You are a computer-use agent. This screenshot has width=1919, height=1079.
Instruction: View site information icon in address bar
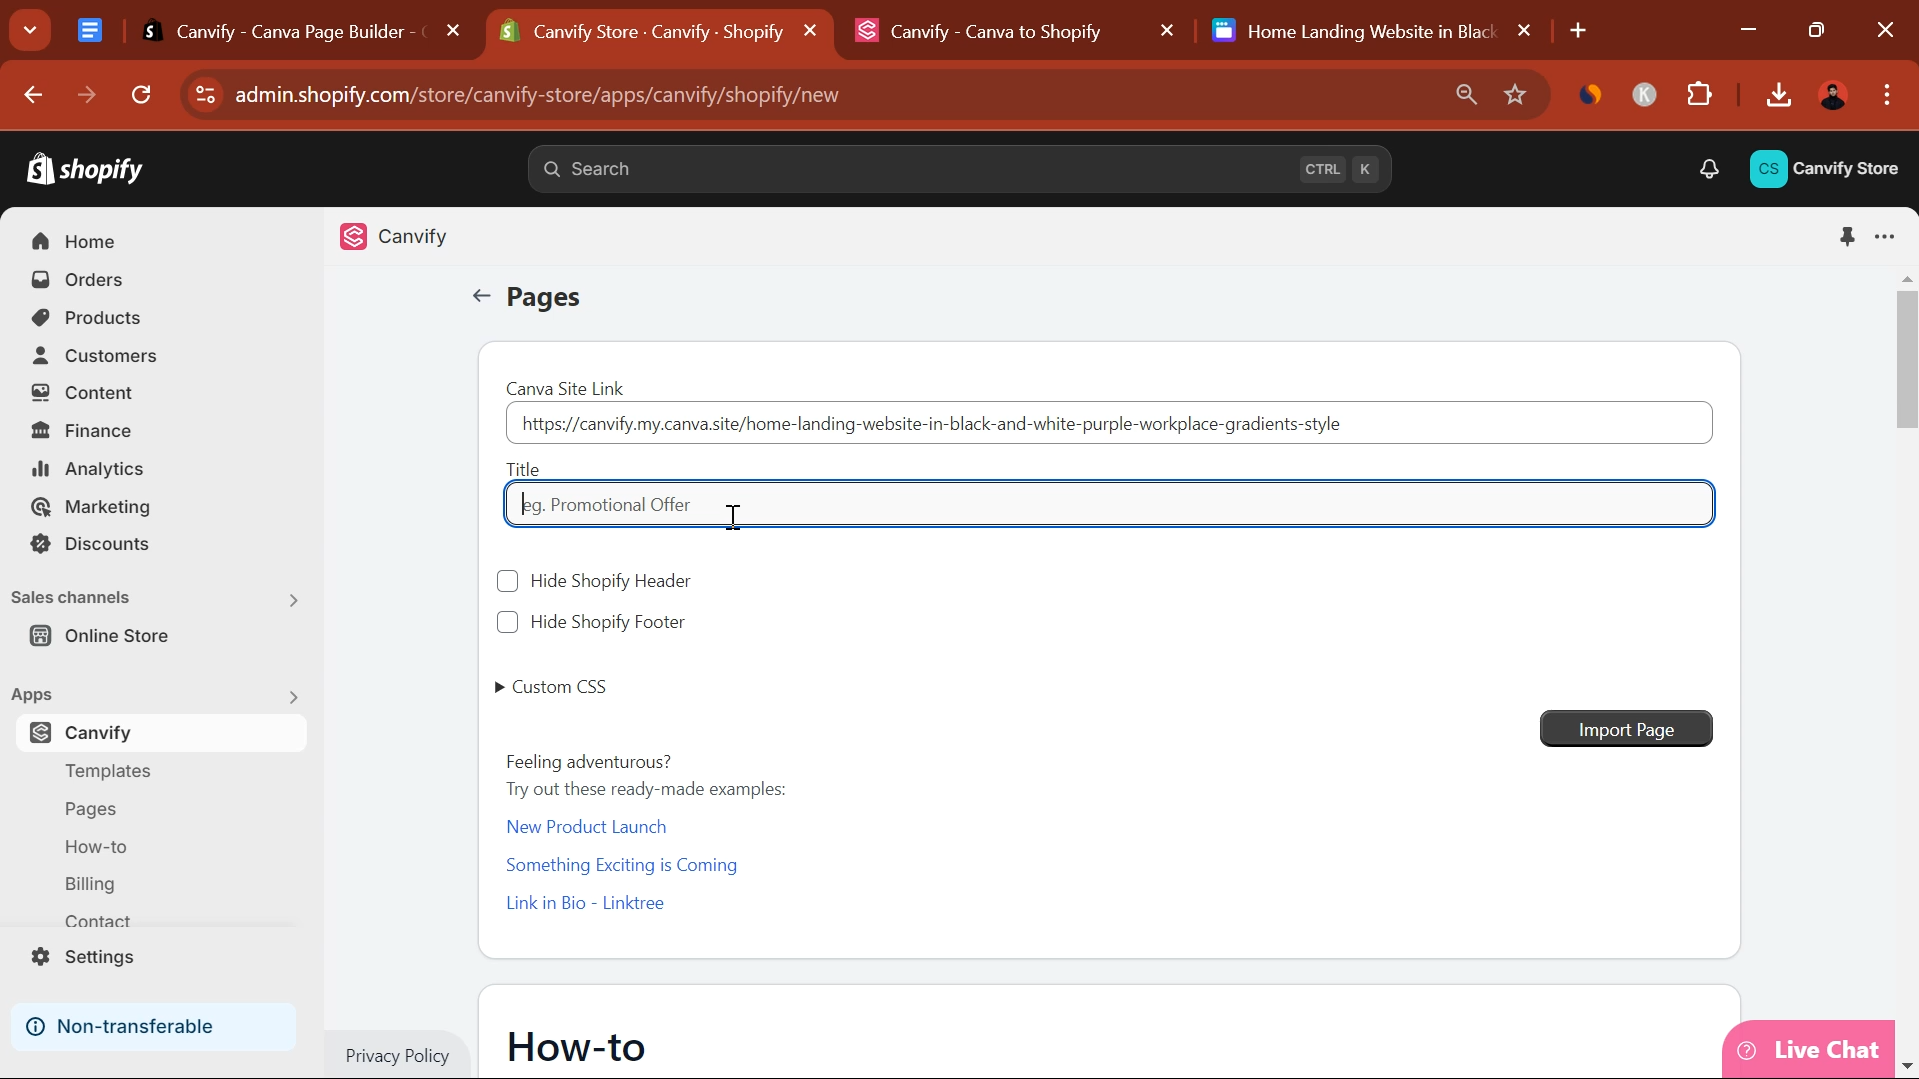click(205, 95)
